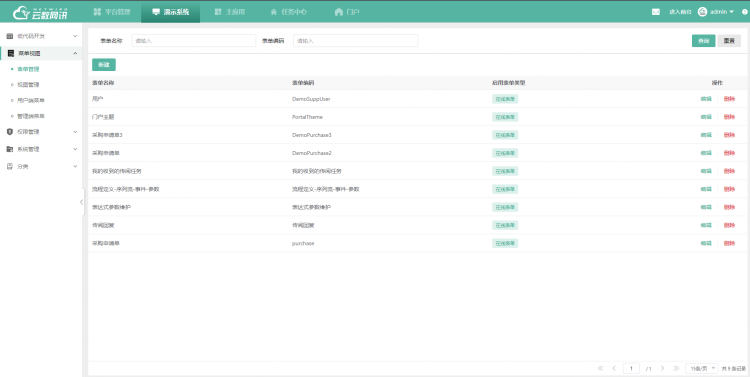The width and height of the screenshot is (750, 377).
Task: Go to the first page with double-left arrow
Action: pos(600,368)
